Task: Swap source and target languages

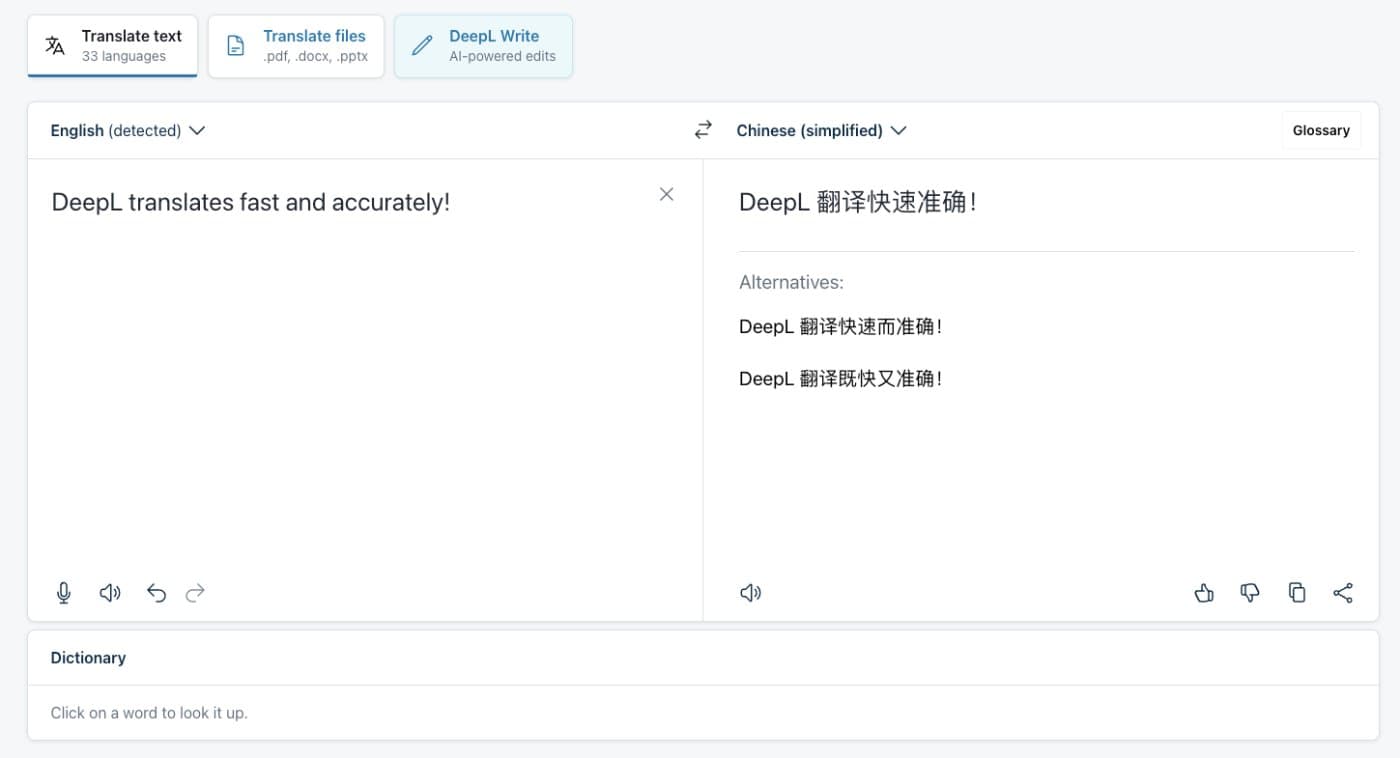Action: 703,130
